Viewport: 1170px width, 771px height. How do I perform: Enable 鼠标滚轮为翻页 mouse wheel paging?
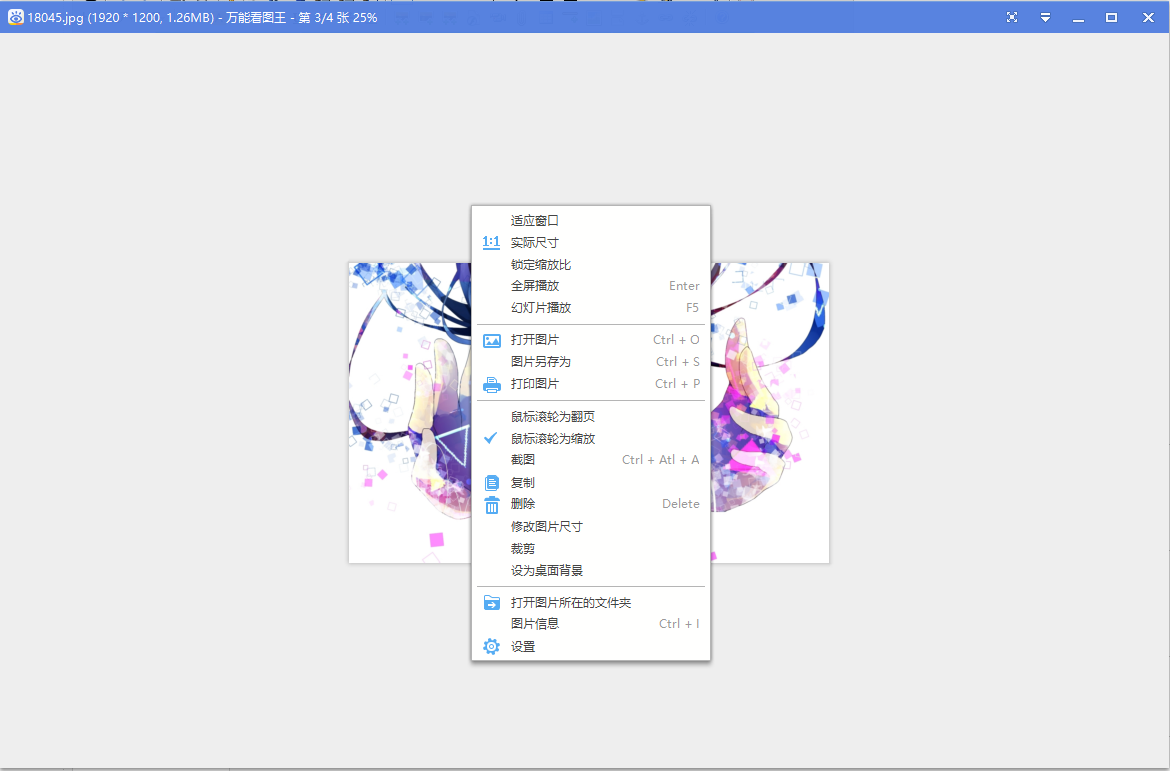tap(590, 416)
